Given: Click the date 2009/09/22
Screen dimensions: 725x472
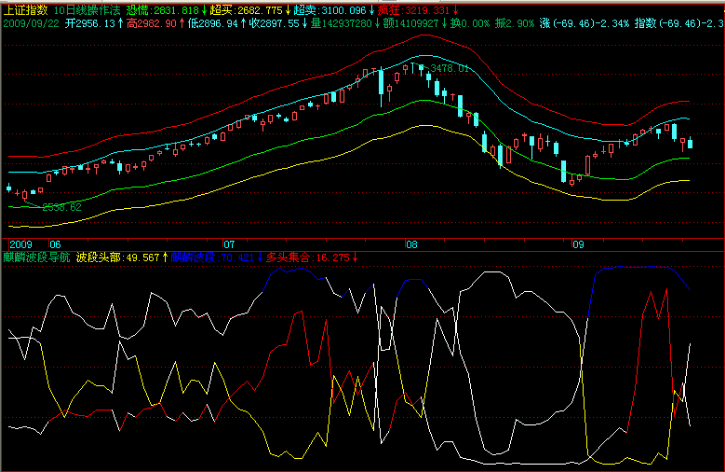Looking at the screenshot, I should [31, 23].
